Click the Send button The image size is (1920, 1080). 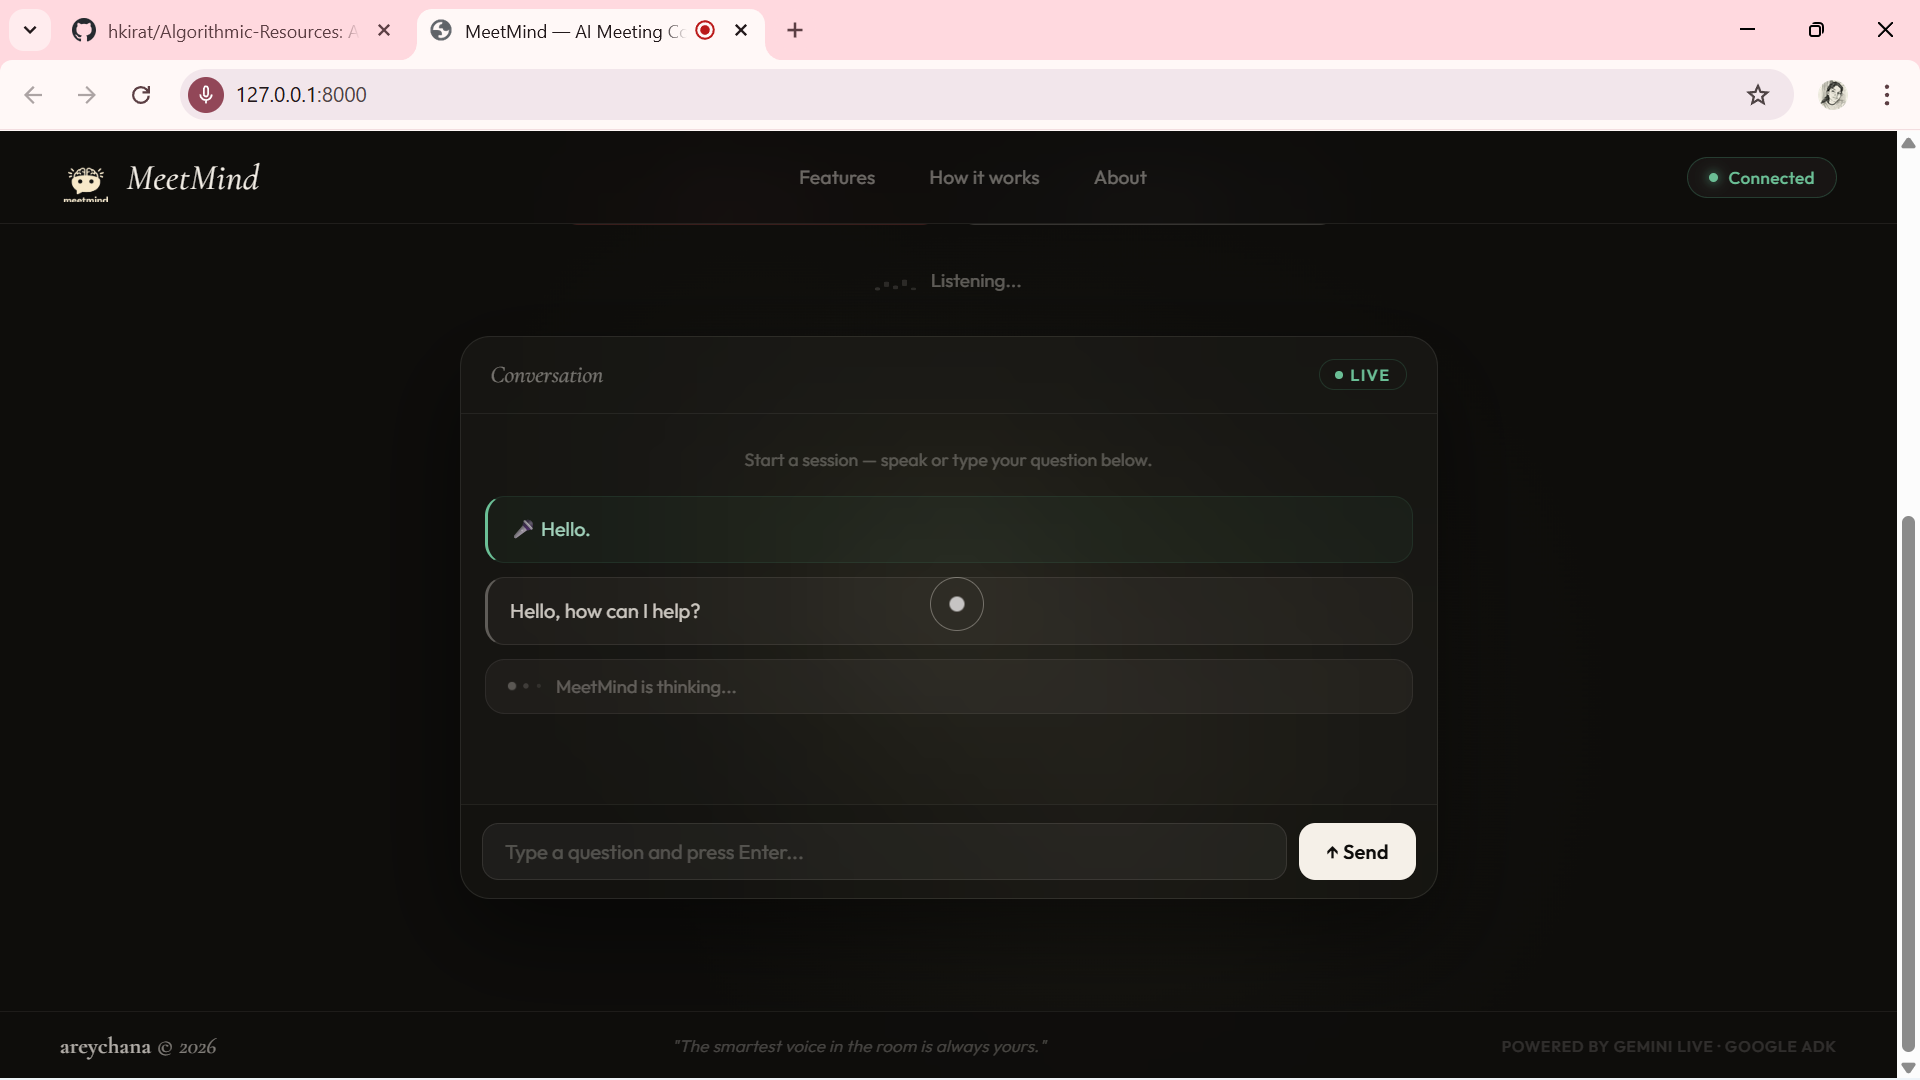[x=1357, y=852]
